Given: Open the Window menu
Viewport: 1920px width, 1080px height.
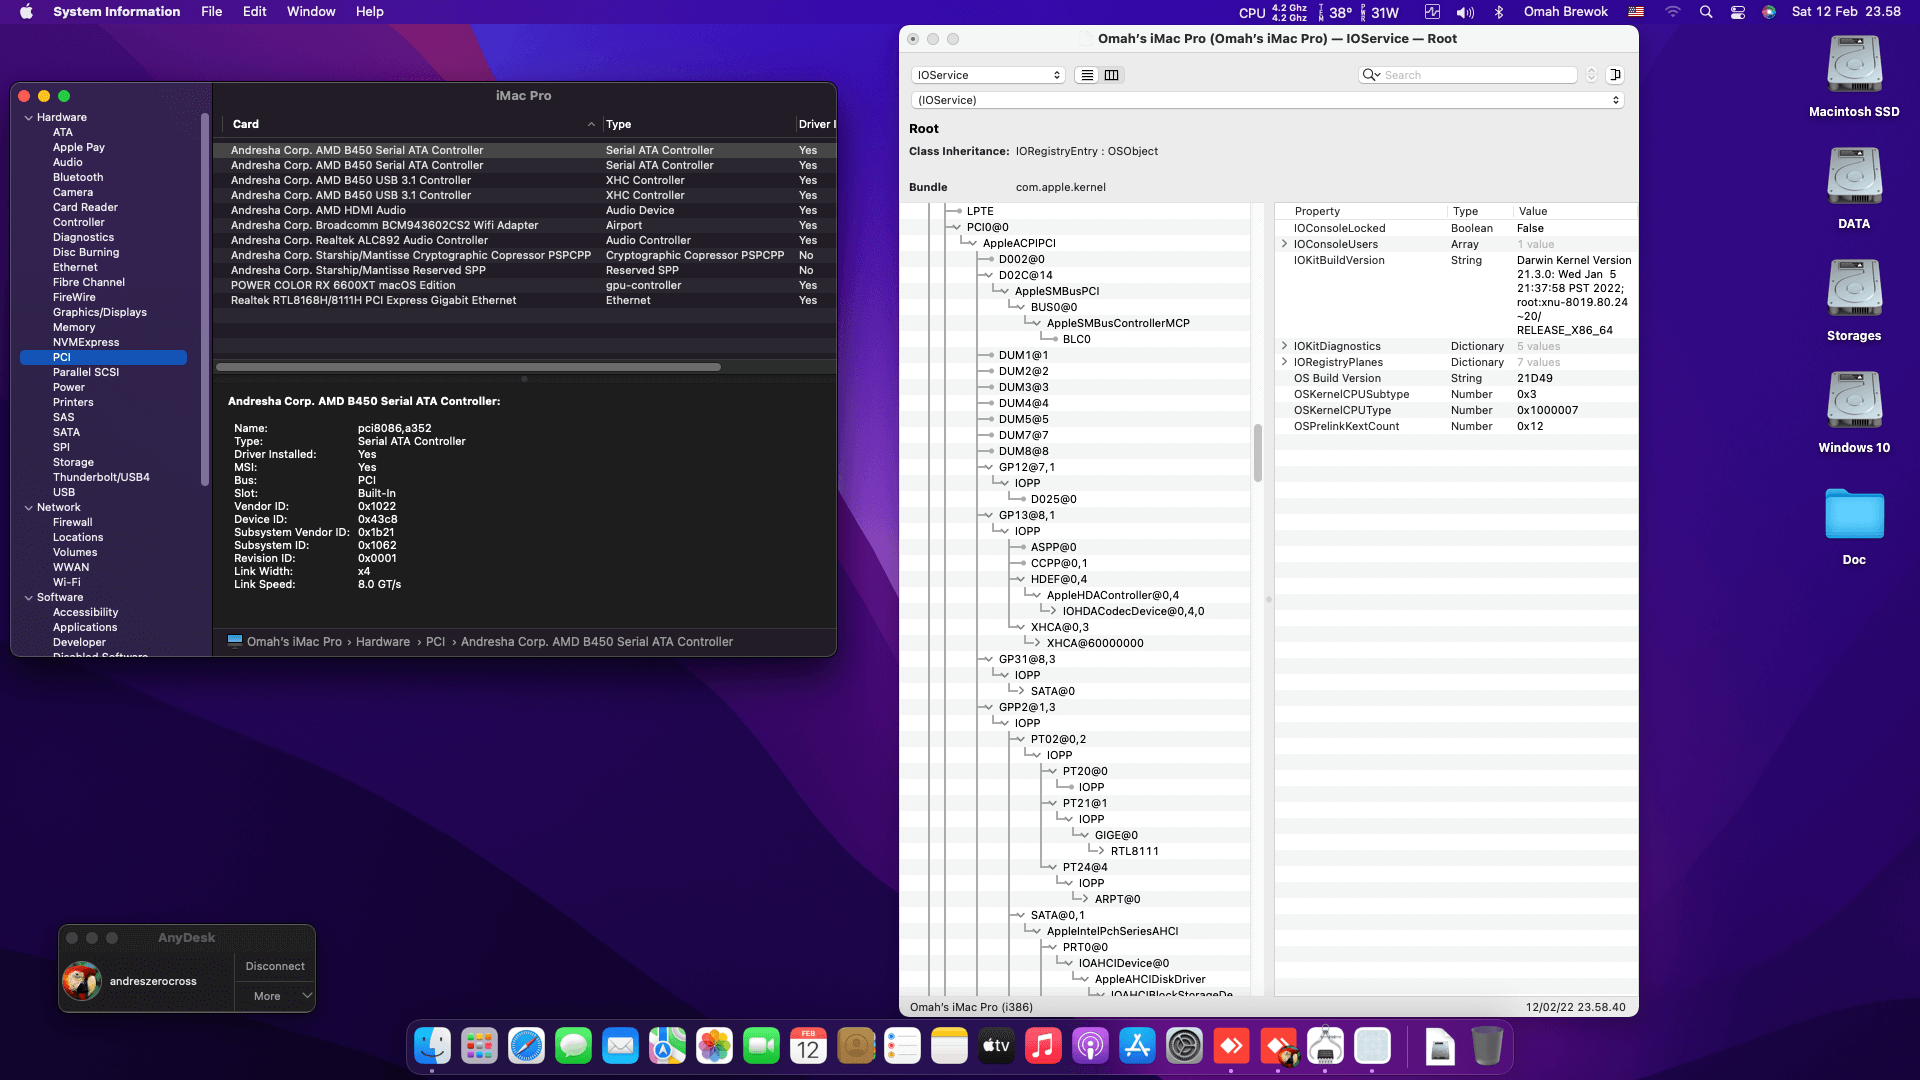Looking at the screenshot, I should 311,12.
